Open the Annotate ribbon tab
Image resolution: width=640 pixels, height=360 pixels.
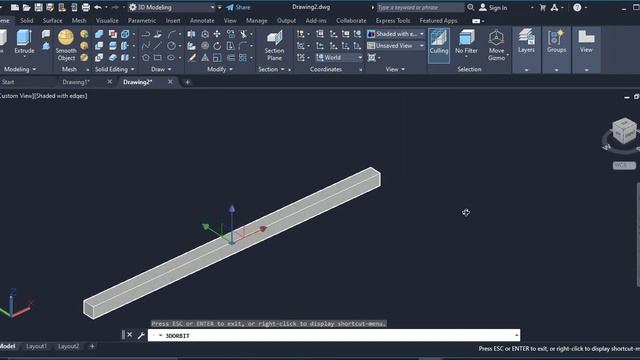coord(202,20)
